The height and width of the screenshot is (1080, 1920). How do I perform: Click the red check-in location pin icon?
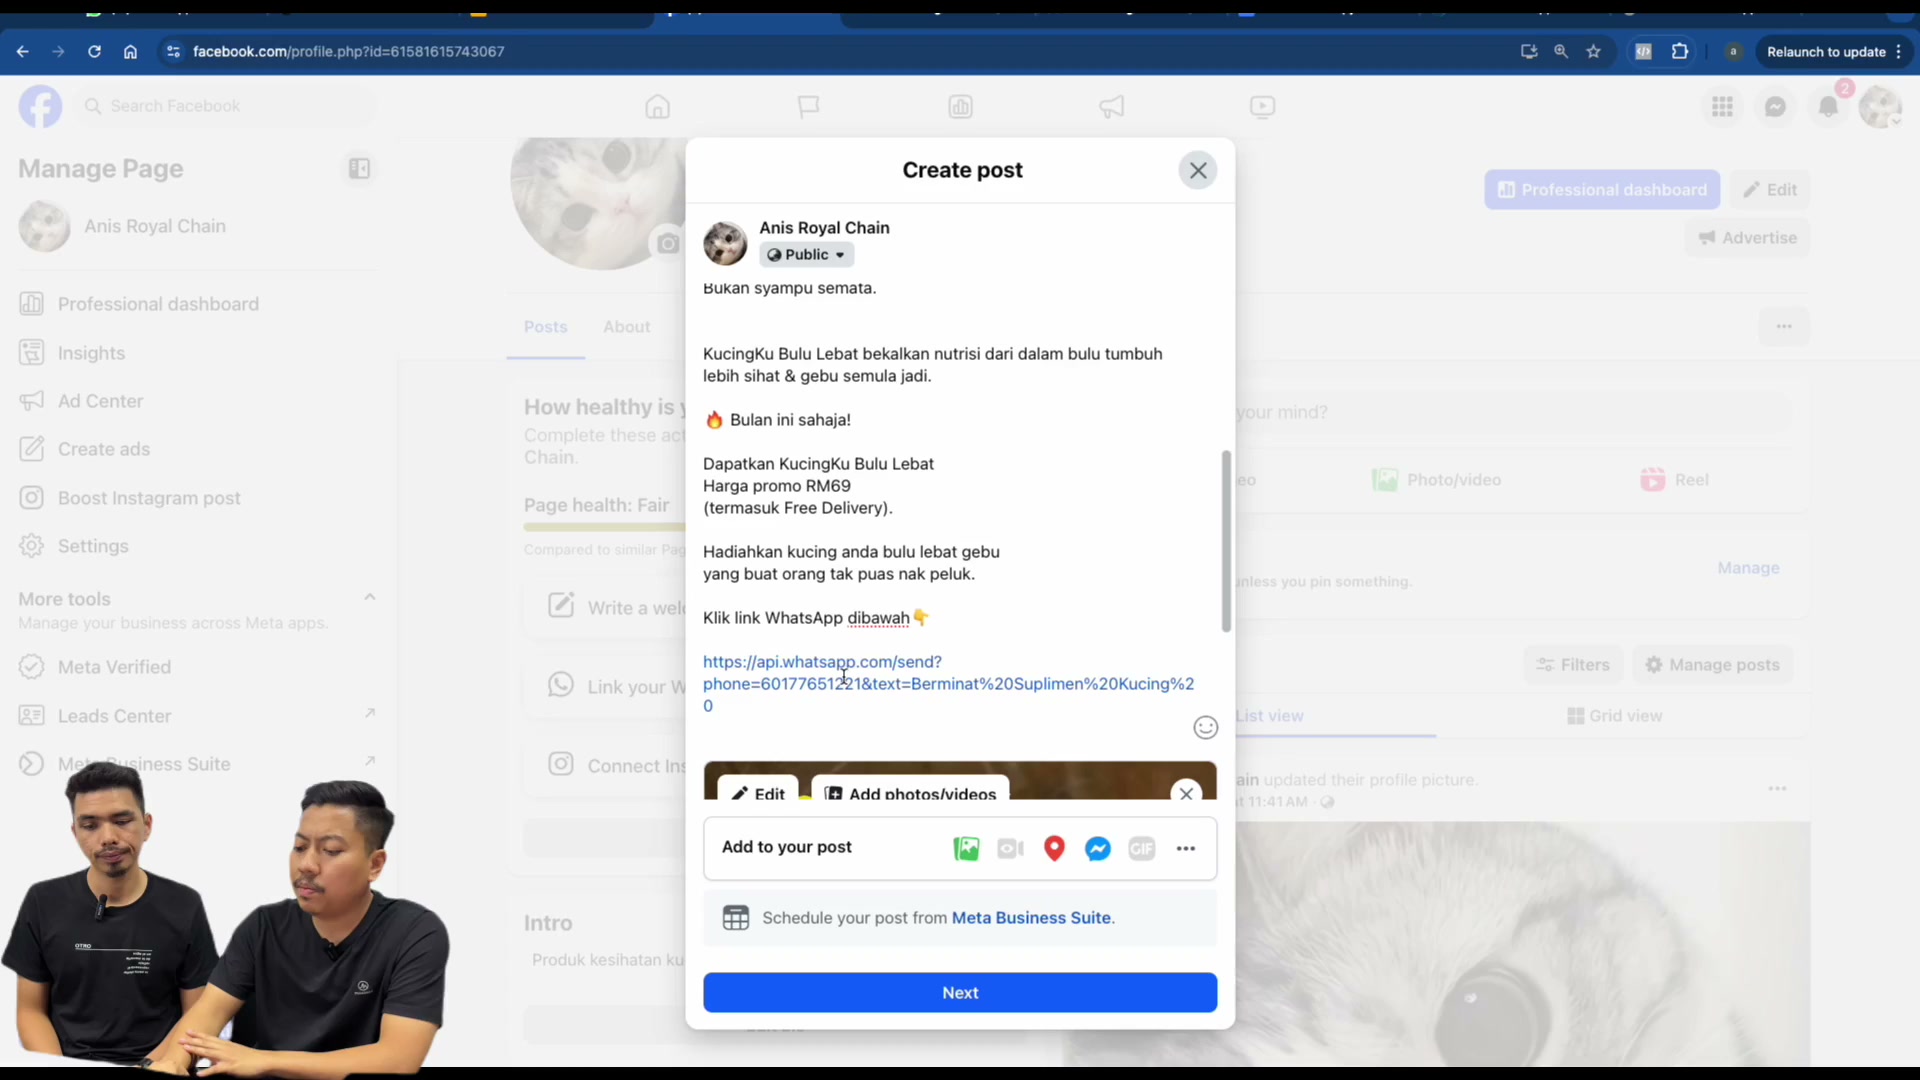pos(1054,849)
